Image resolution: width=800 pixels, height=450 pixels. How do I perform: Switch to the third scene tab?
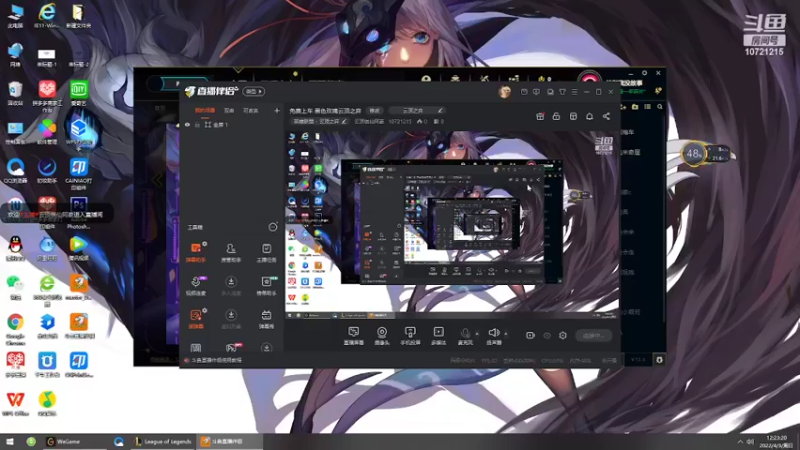(x=250, y=110)
